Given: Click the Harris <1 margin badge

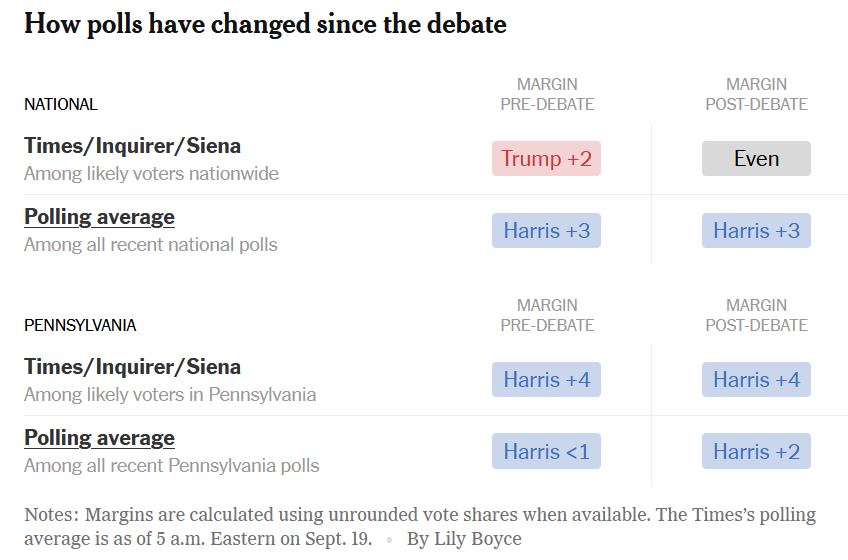Looking at the screenshot, I should point(546,451).
